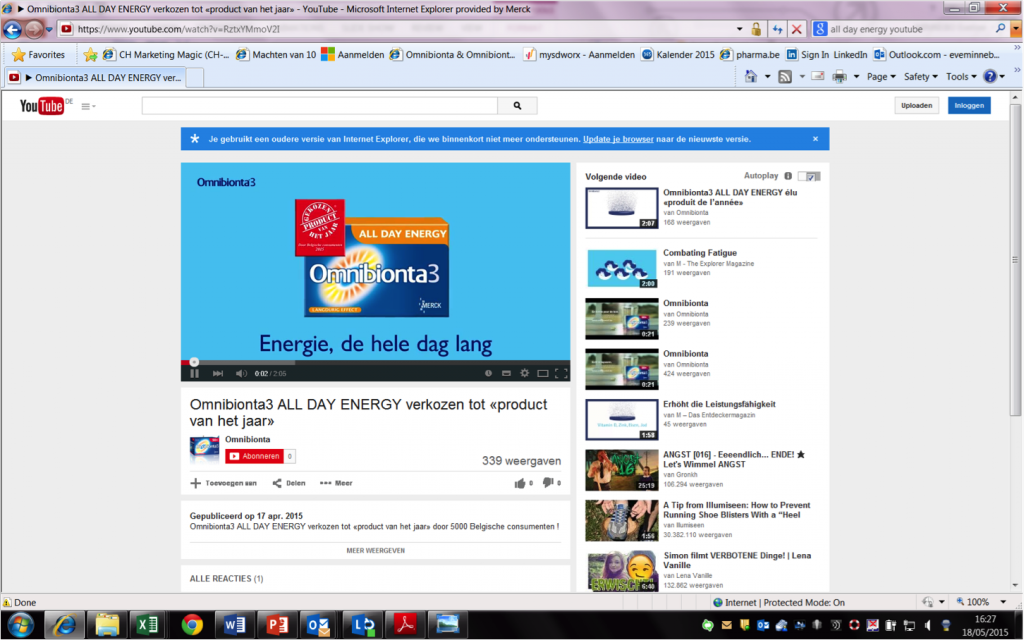Open 'Machten van 10' favorite
This screenshot has height=640, width=1024.
tap(276, 55)
